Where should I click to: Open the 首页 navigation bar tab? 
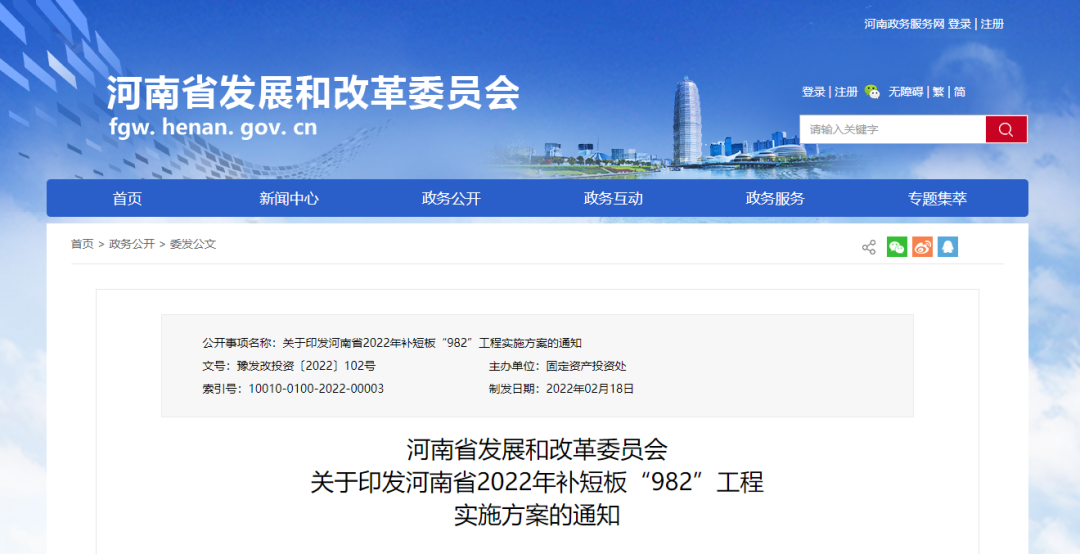click(127, 198)
